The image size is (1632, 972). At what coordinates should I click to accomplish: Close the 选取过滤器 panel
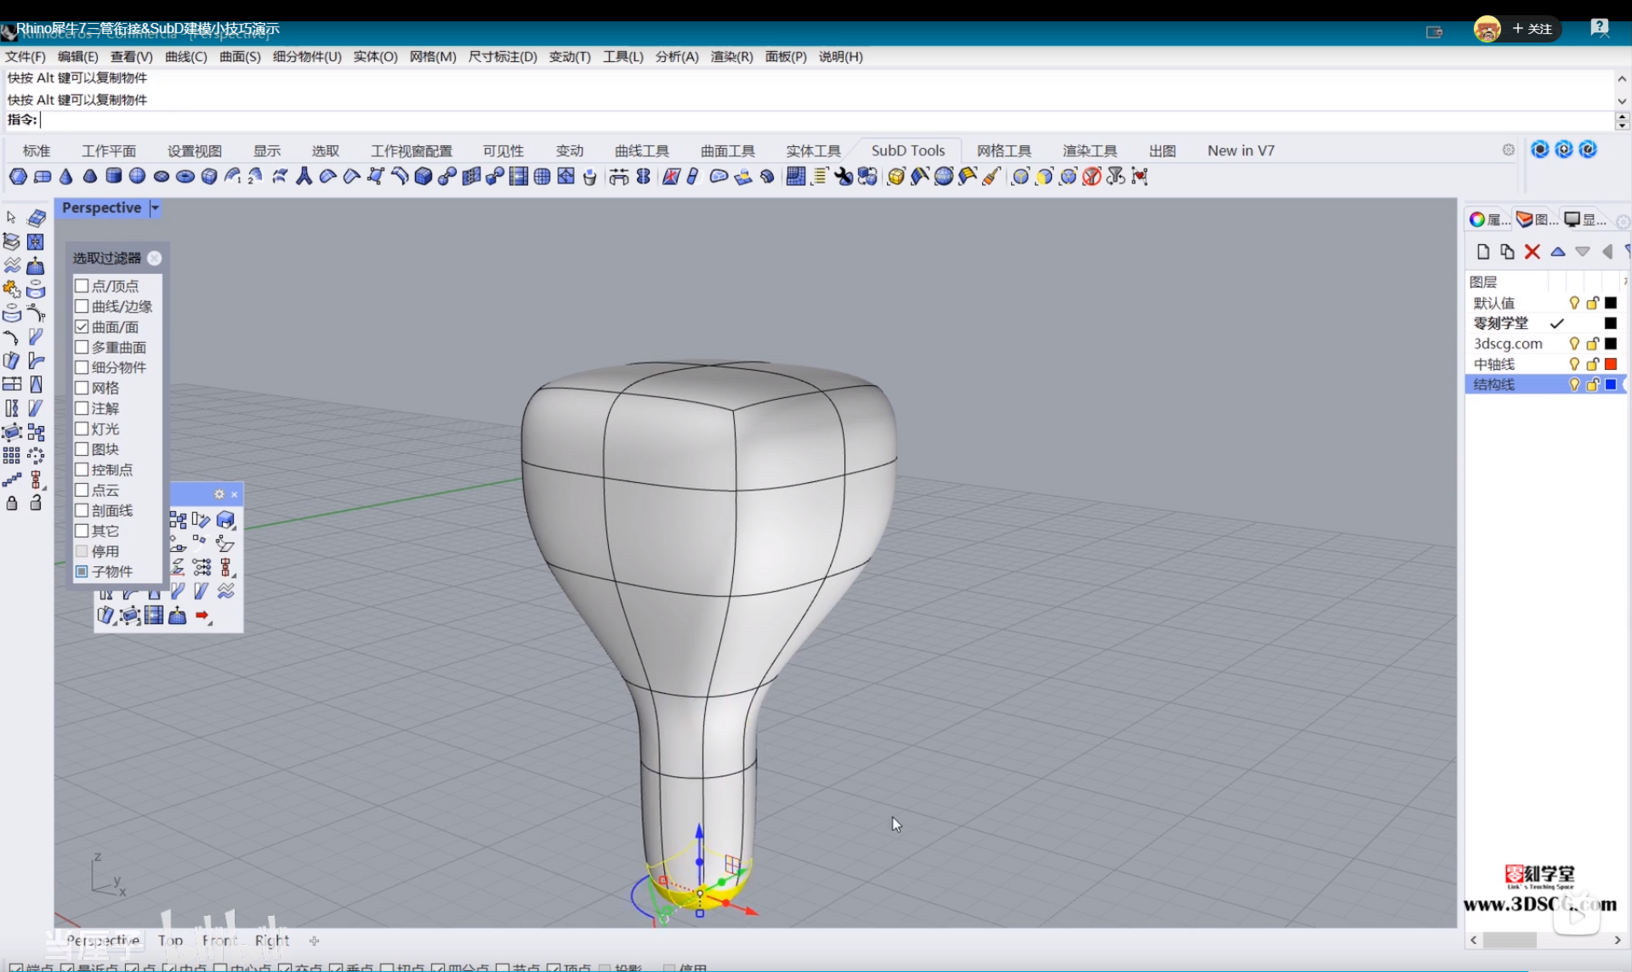pos(154,258)
